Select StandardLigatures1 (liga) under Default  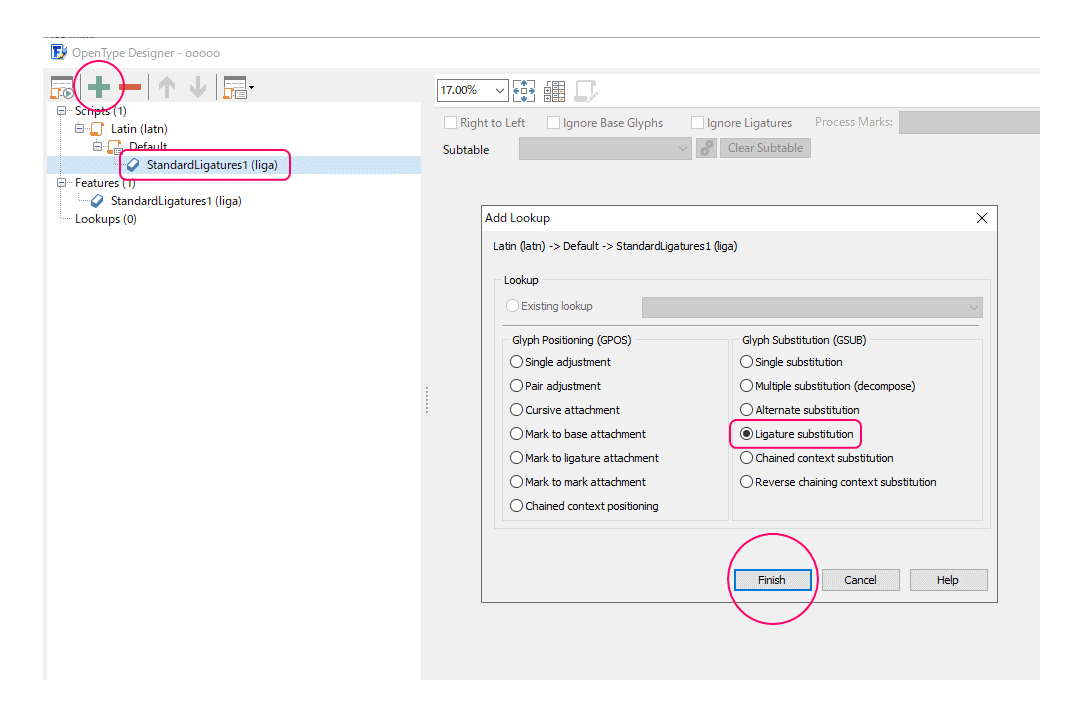click(x=211, y=165)
